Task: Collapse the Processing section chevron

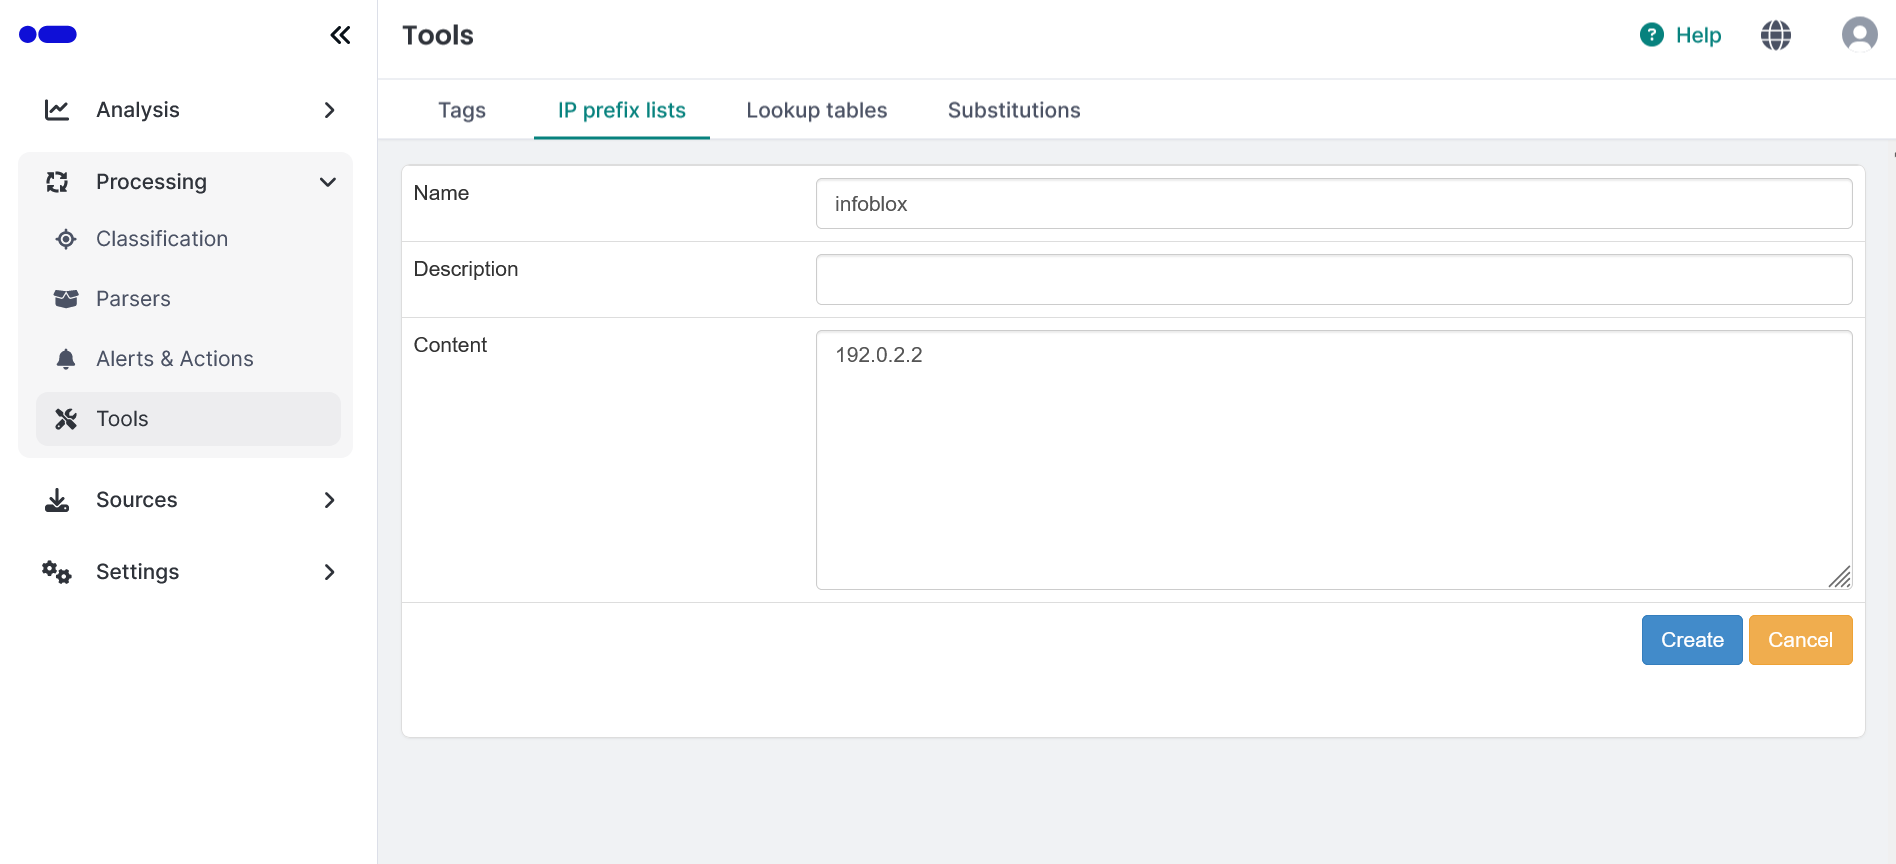Action: (328, 182)
